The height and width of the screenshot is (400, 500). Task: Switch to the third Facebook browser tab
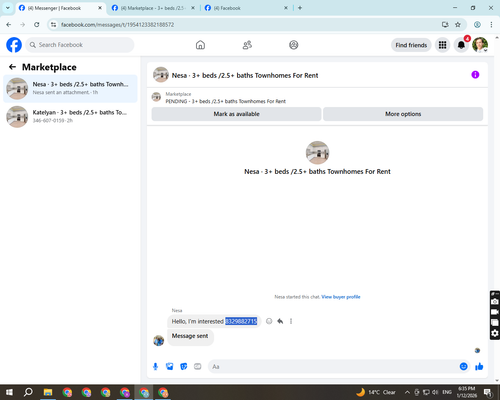point(246,8)
